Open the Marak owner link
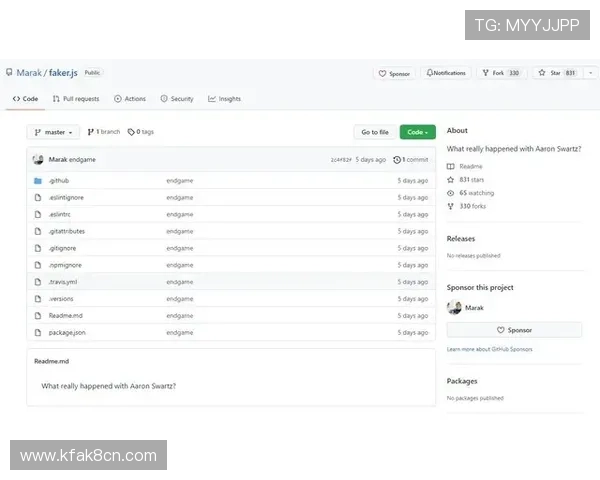This screenshot has width=600, height=480. (x=29, y=73)
